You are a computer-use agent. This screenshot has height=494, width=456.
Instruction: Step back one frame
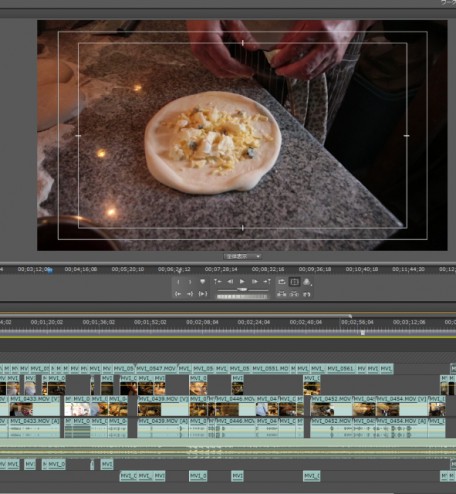[x=230, y=282]
